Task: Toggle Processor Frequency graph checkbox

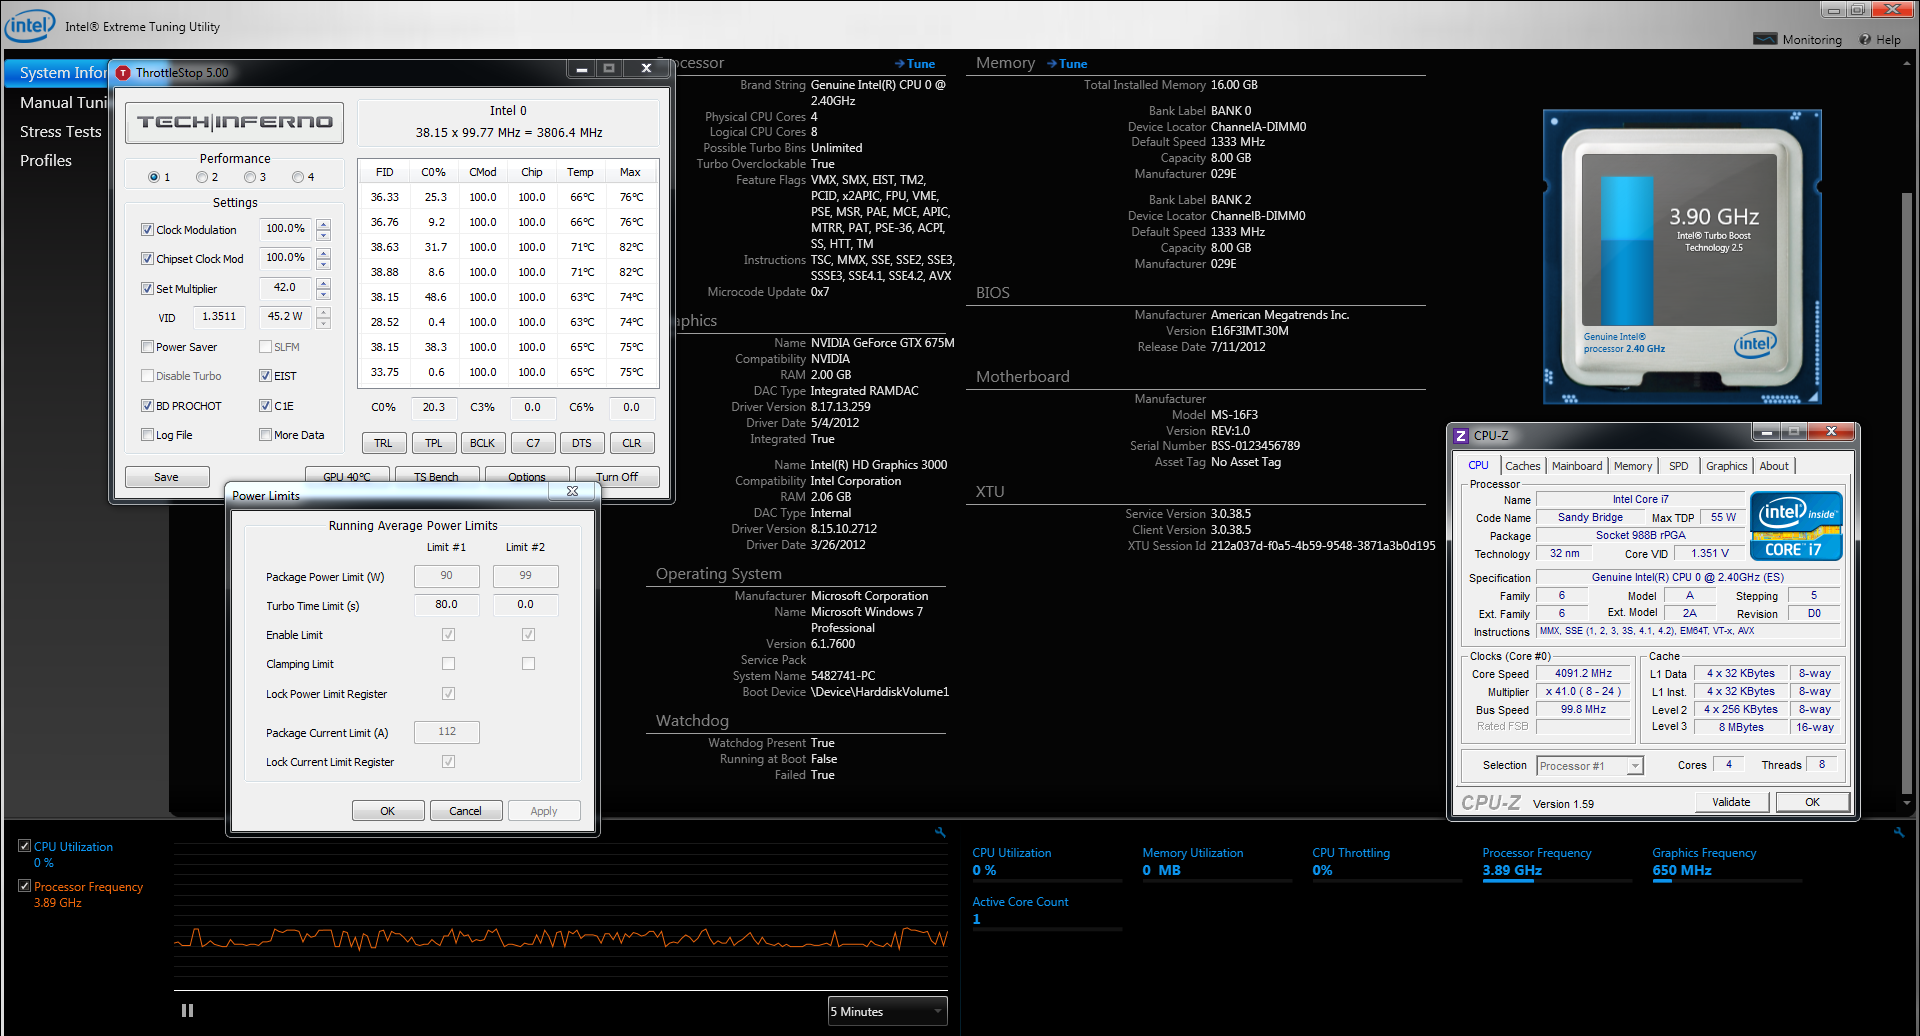Action: (x=24, y=886)
